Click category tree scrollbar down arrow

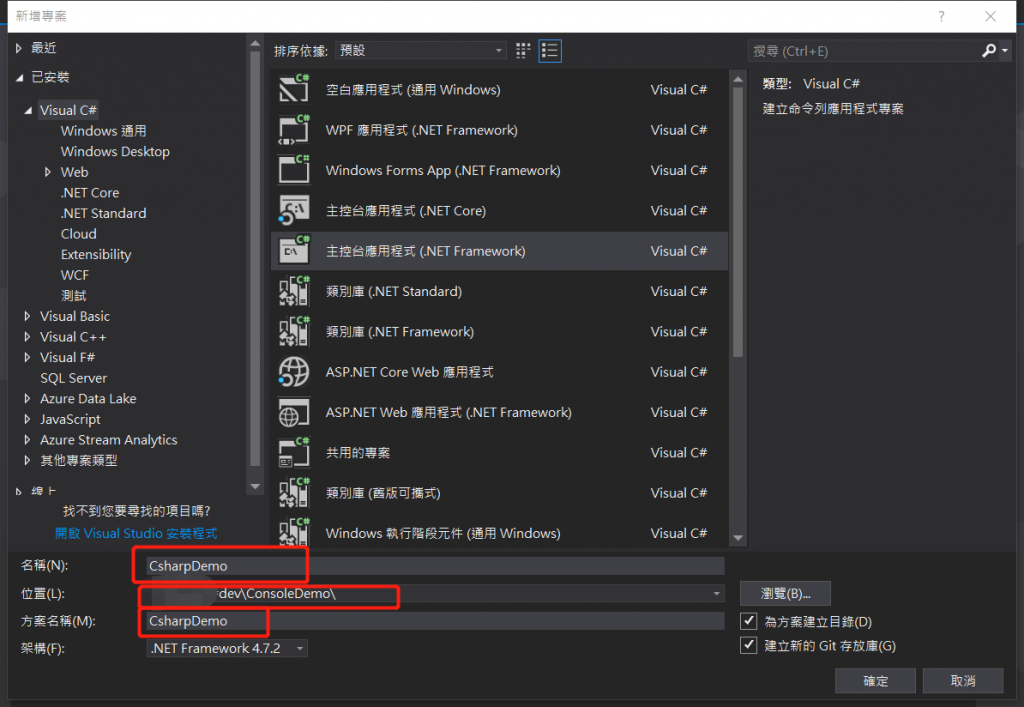[255, 486]
